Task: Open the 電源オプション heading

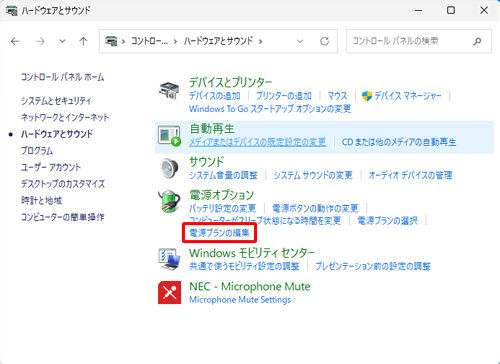Action: point(222,195)
